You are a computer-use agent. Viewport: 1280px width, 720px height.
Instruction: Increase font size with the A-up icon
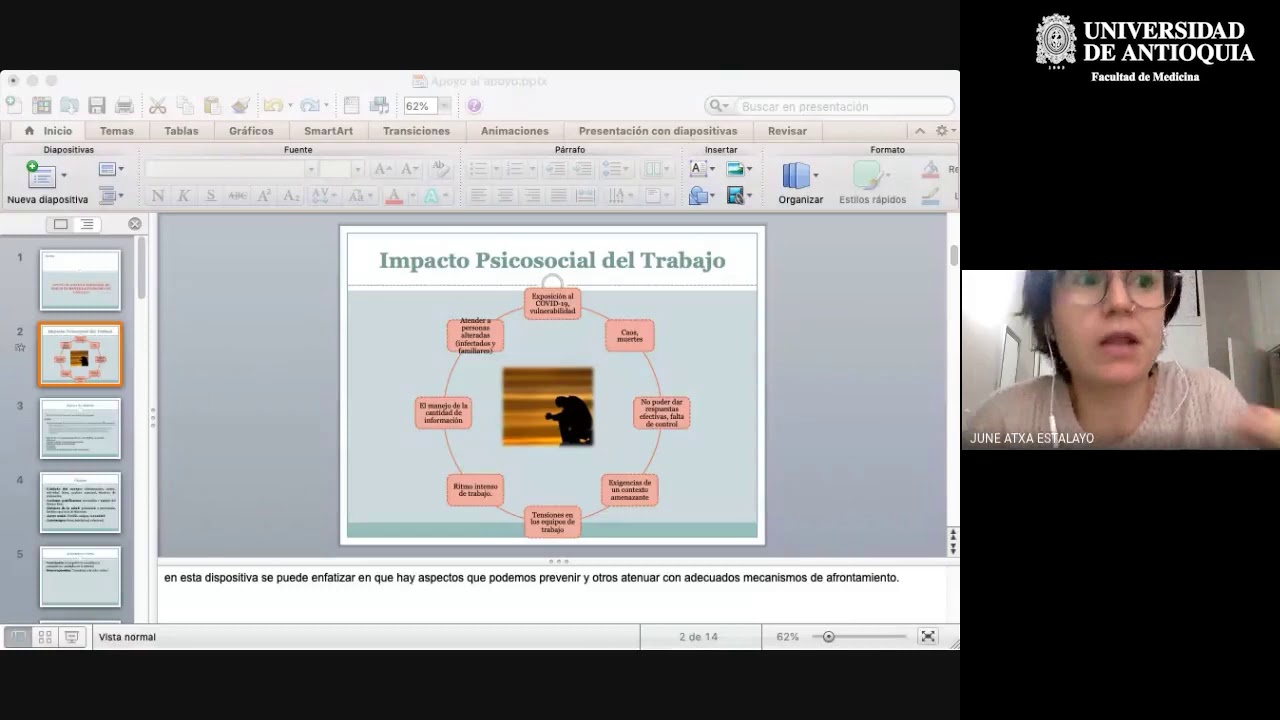382,169
